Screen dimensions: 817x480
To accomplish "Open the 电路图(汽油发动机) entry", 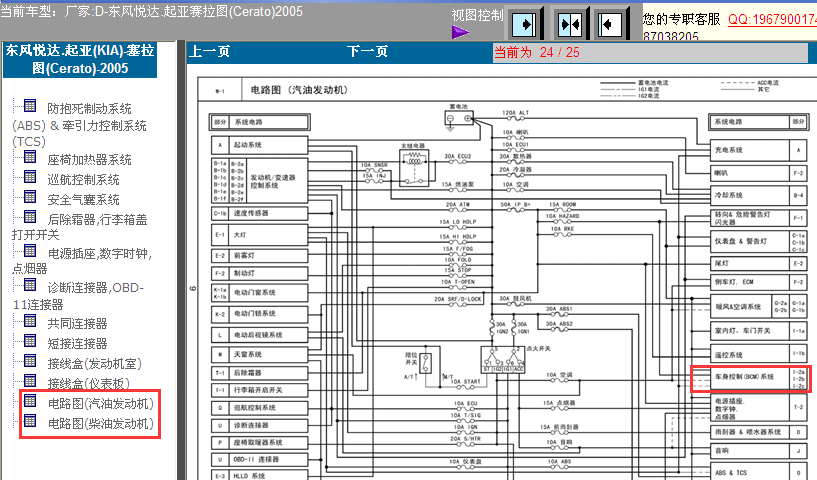I will [x=101, y=403].
